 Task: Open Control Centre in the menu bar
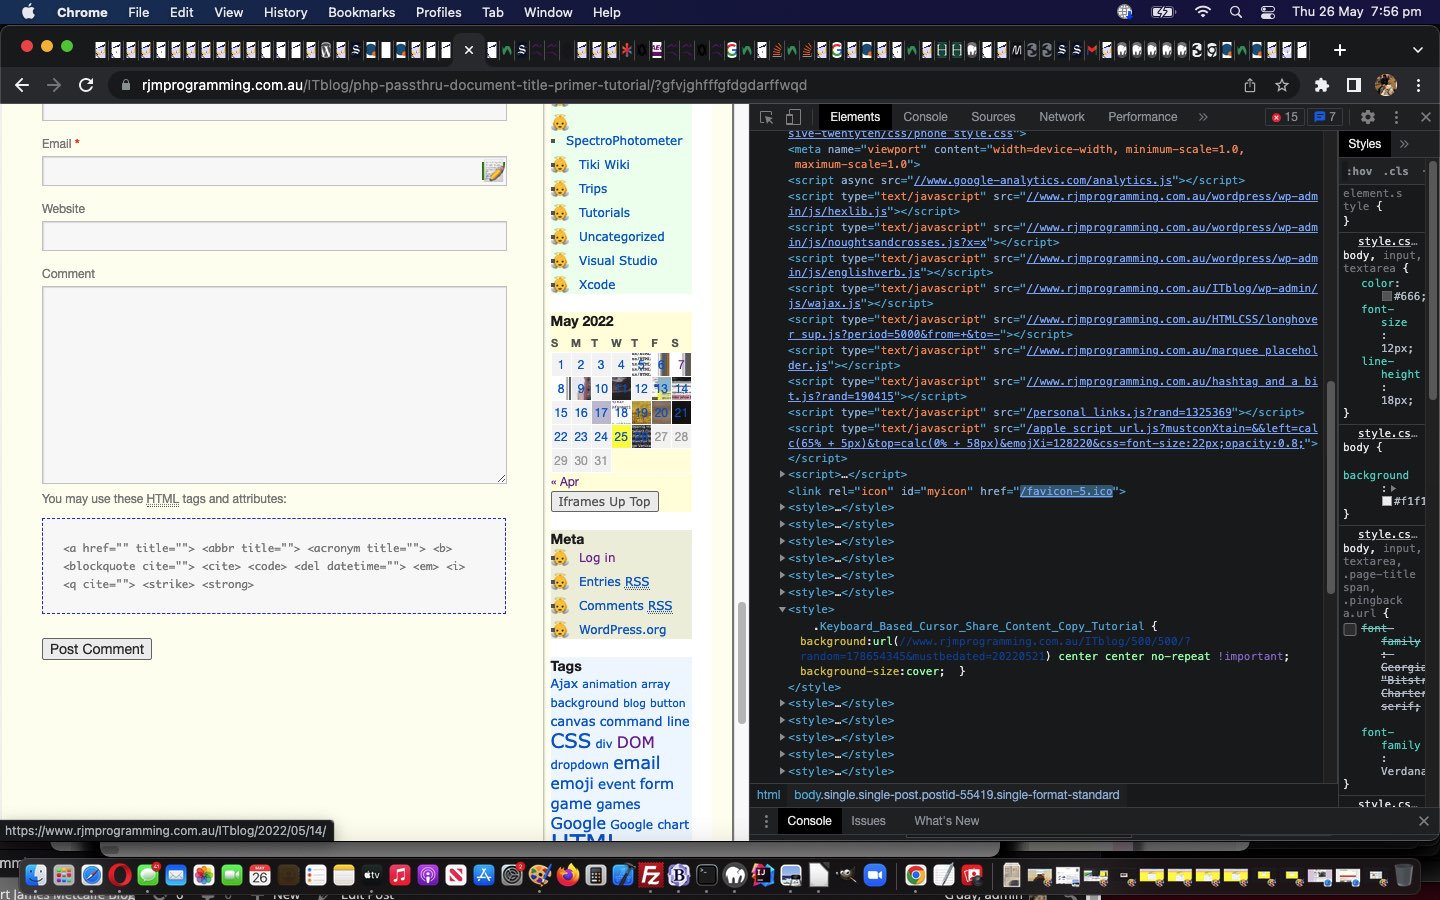pos(1268,12)
